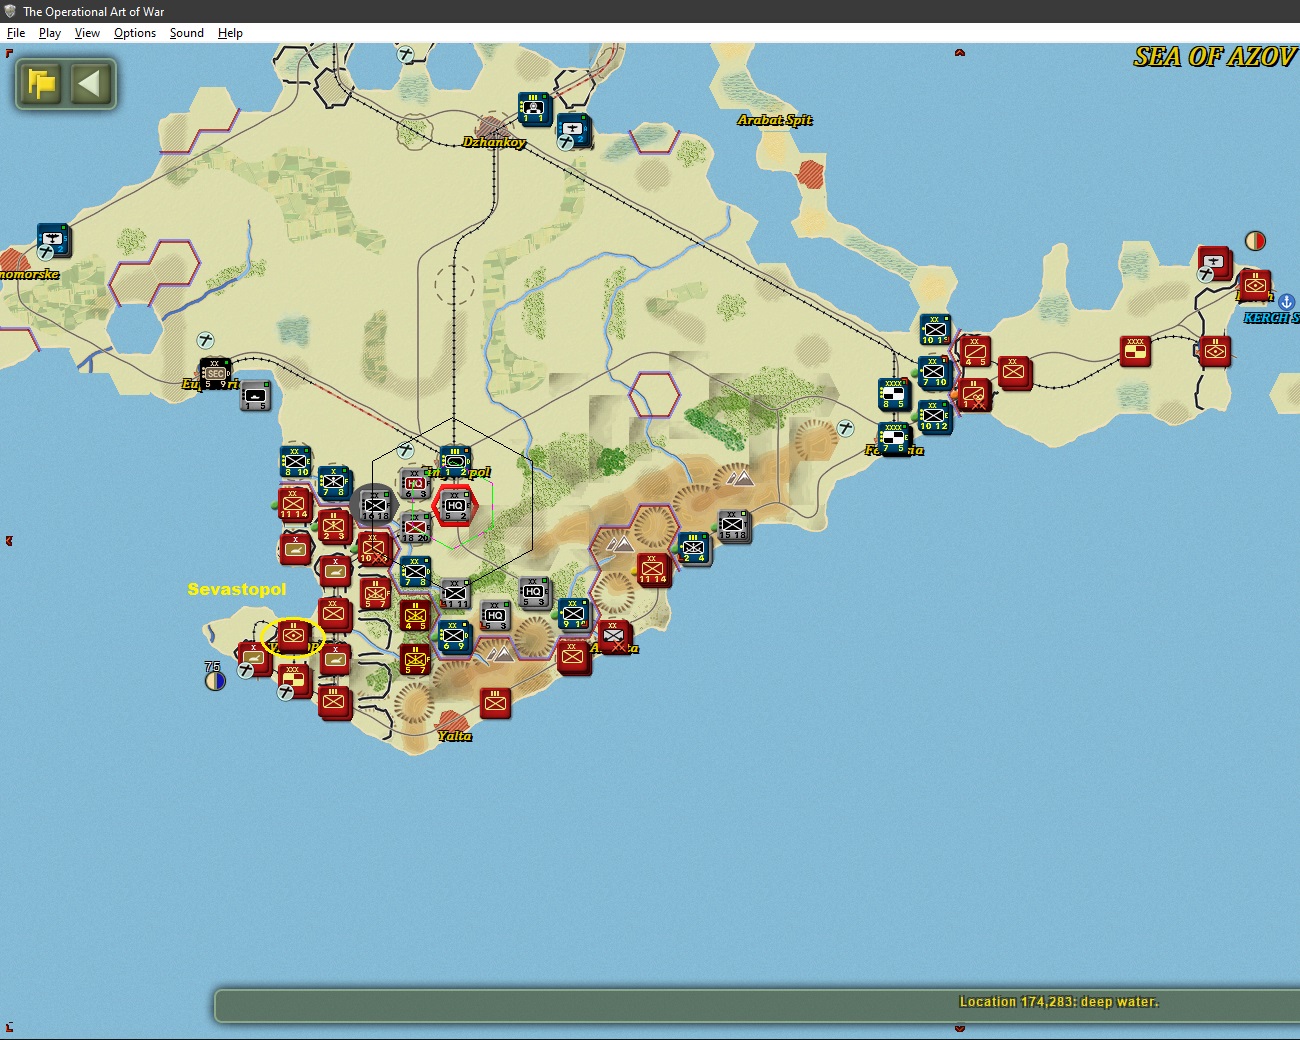Click the airfield icon north of Eupatoria
This screenshot has height=1040, width=1300.
205,340
